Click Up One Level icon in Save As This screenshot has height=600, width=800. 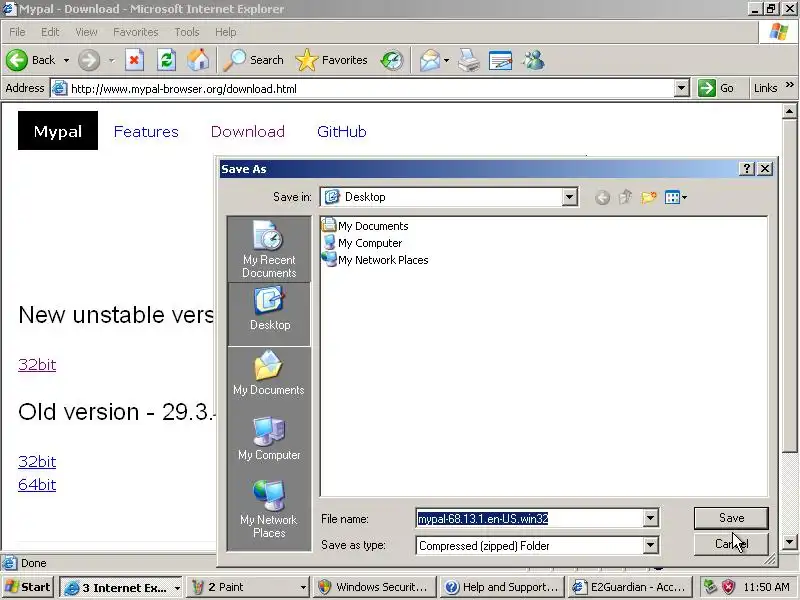(626, 197)
